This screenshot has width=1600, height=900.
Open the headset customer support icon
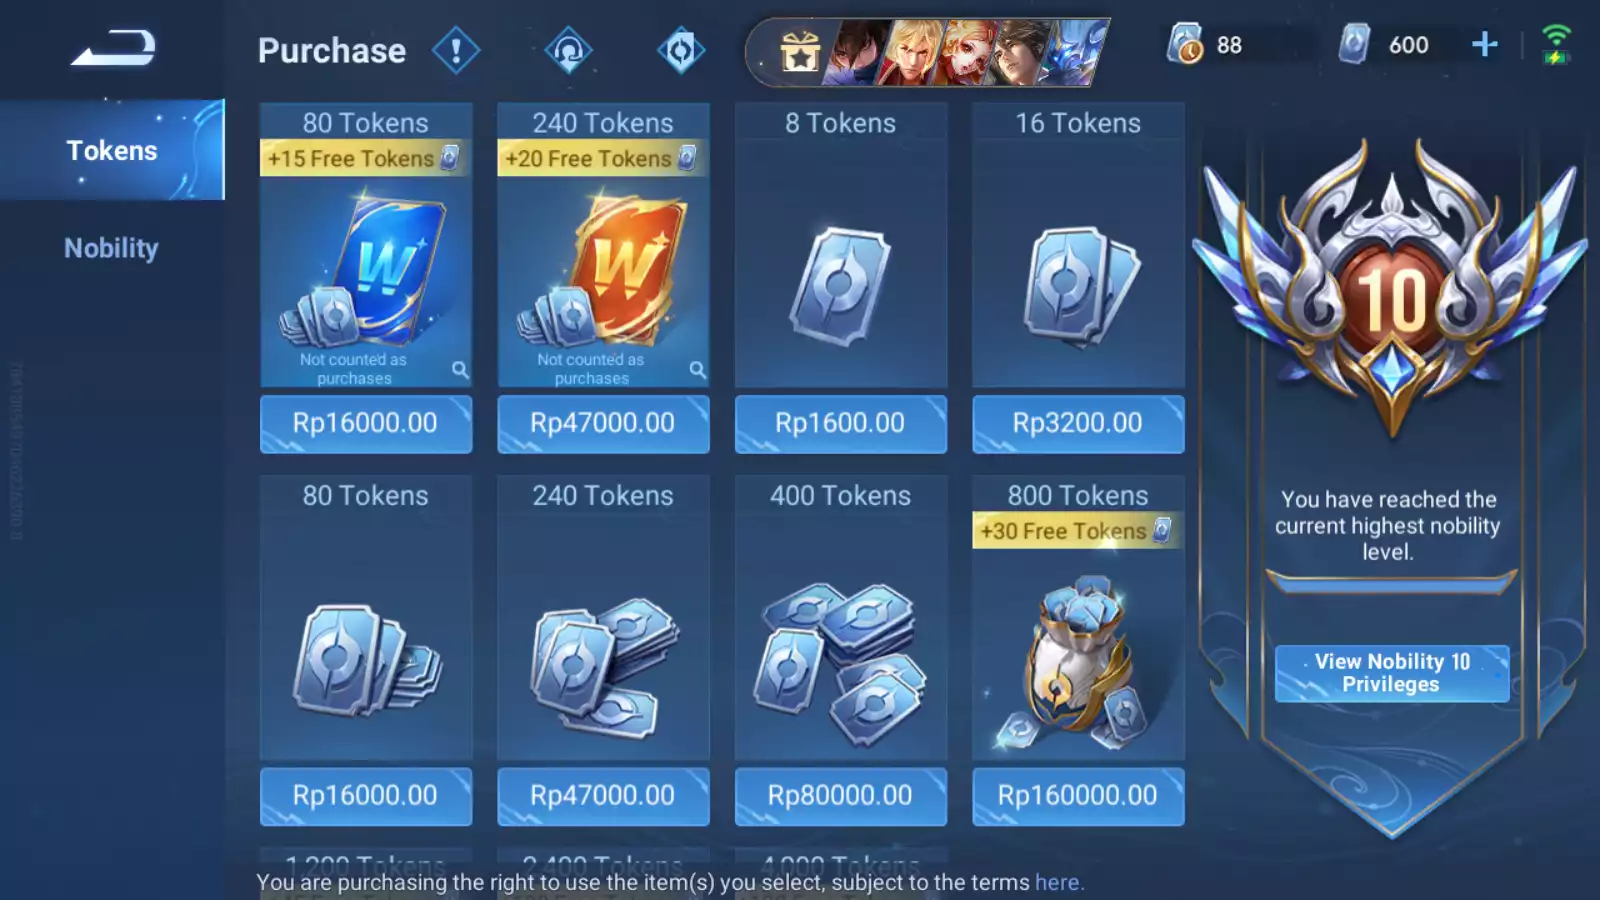568,50
